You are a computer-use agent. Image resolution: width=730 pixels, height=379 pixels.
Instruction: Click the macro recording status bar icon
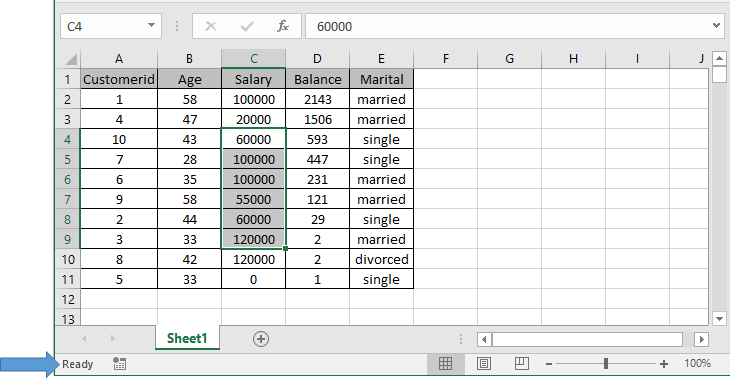tap(120, 364)
